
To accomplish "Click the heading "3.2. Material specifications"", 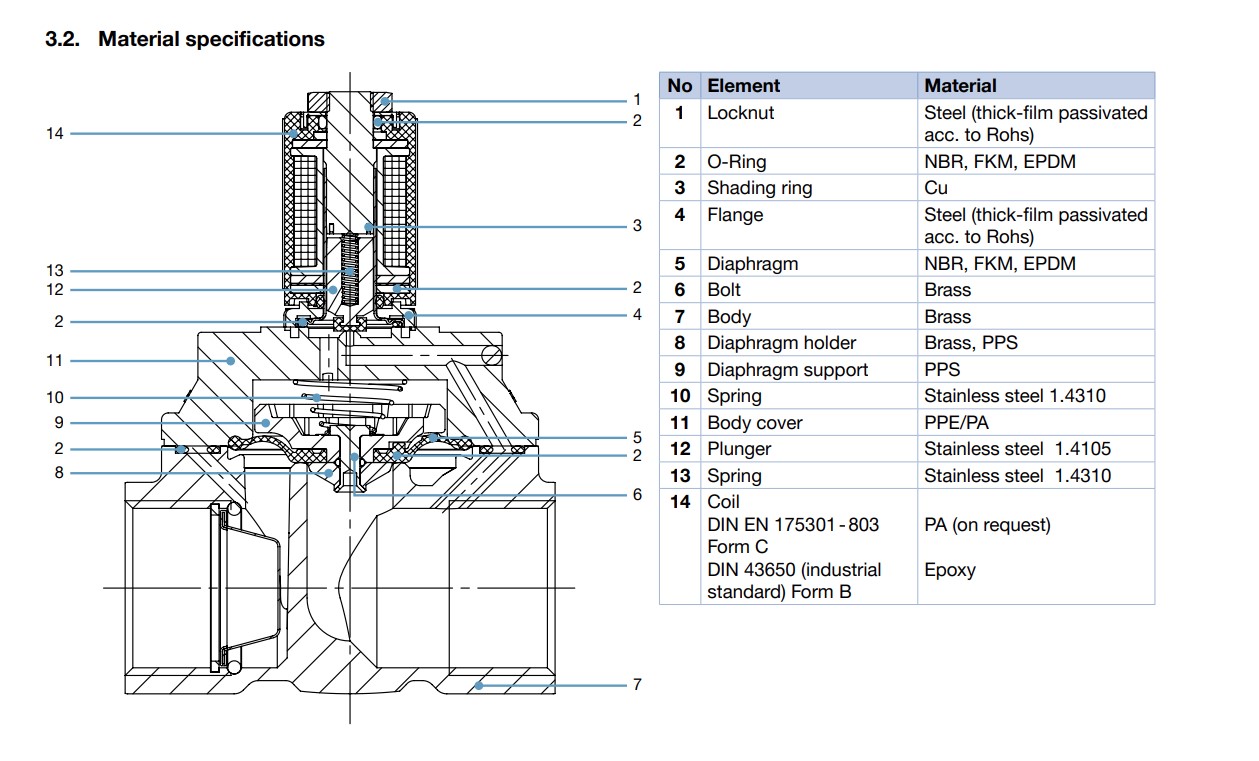I will coord(185,39).
